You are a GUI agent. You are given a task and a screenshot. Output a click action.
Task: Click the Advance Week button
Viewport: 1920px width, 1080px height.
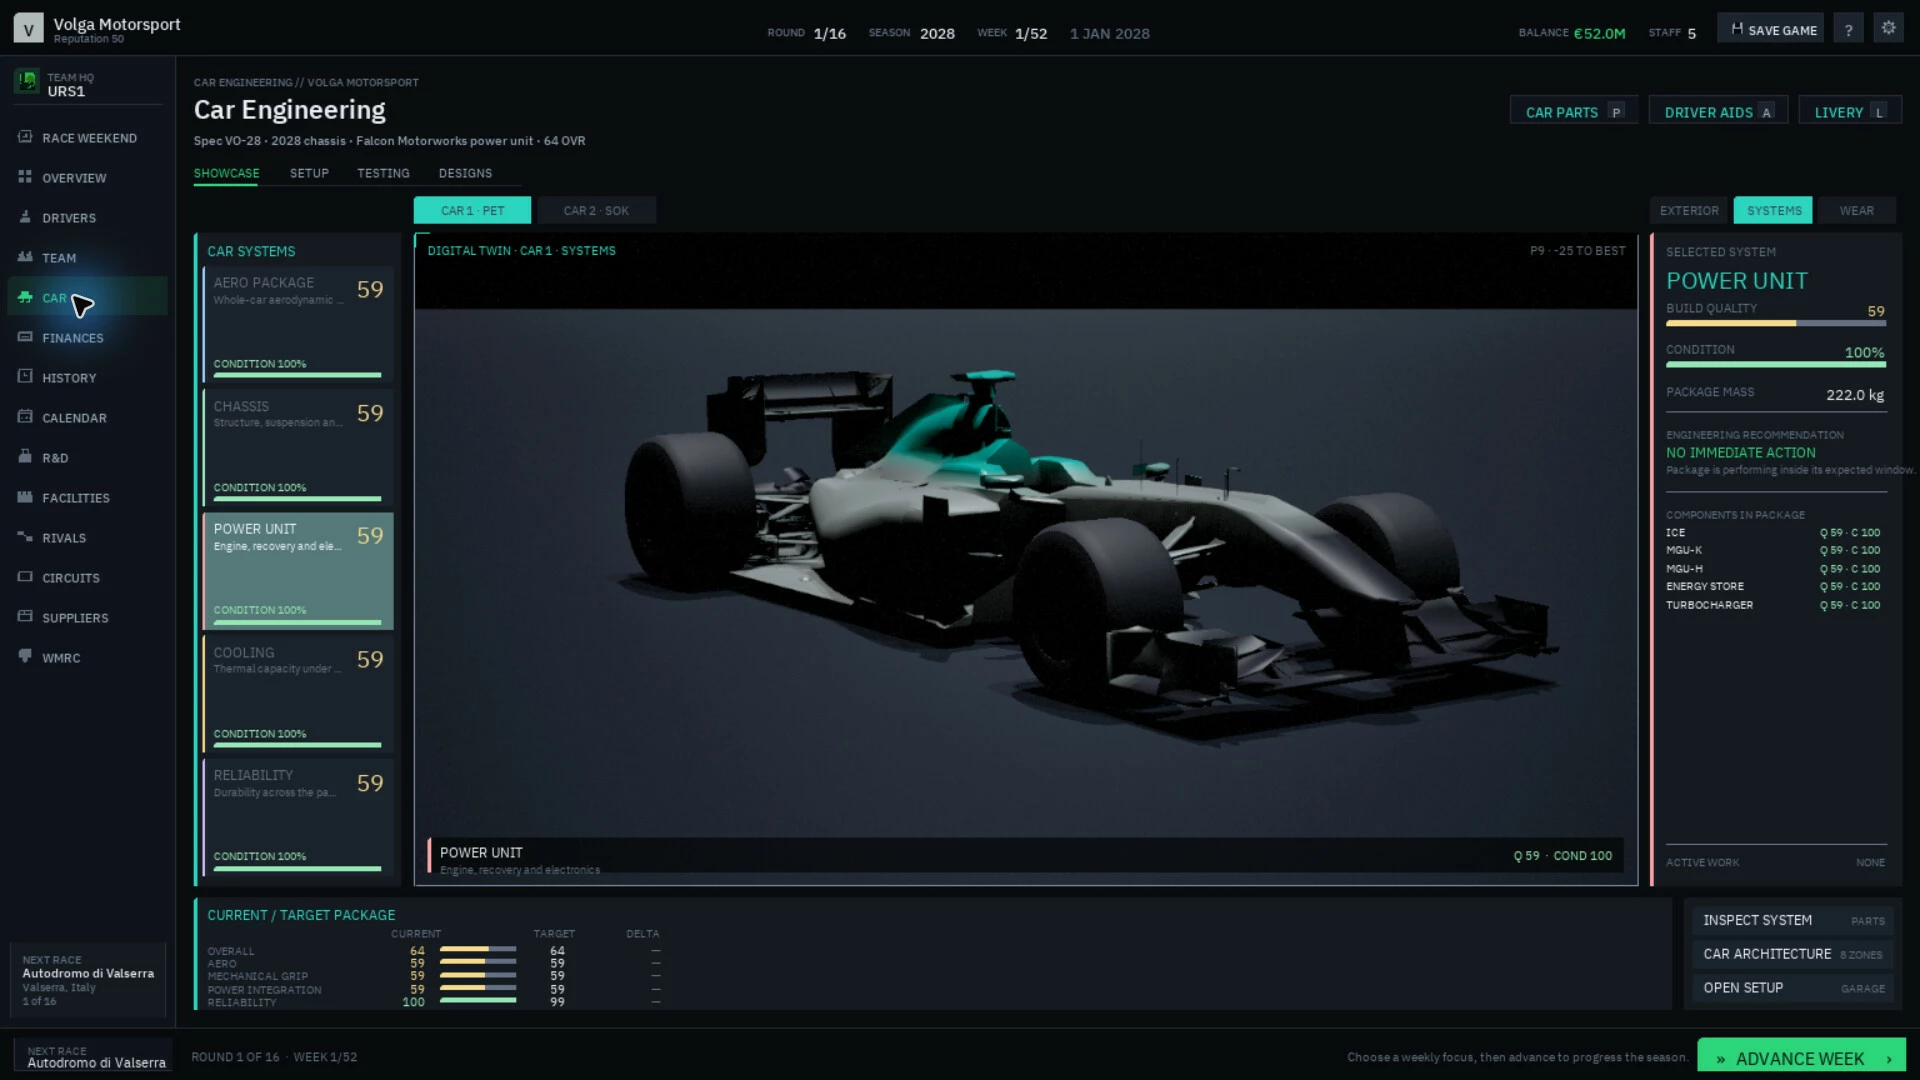pyautogui.click(x=1801, y=1058)
